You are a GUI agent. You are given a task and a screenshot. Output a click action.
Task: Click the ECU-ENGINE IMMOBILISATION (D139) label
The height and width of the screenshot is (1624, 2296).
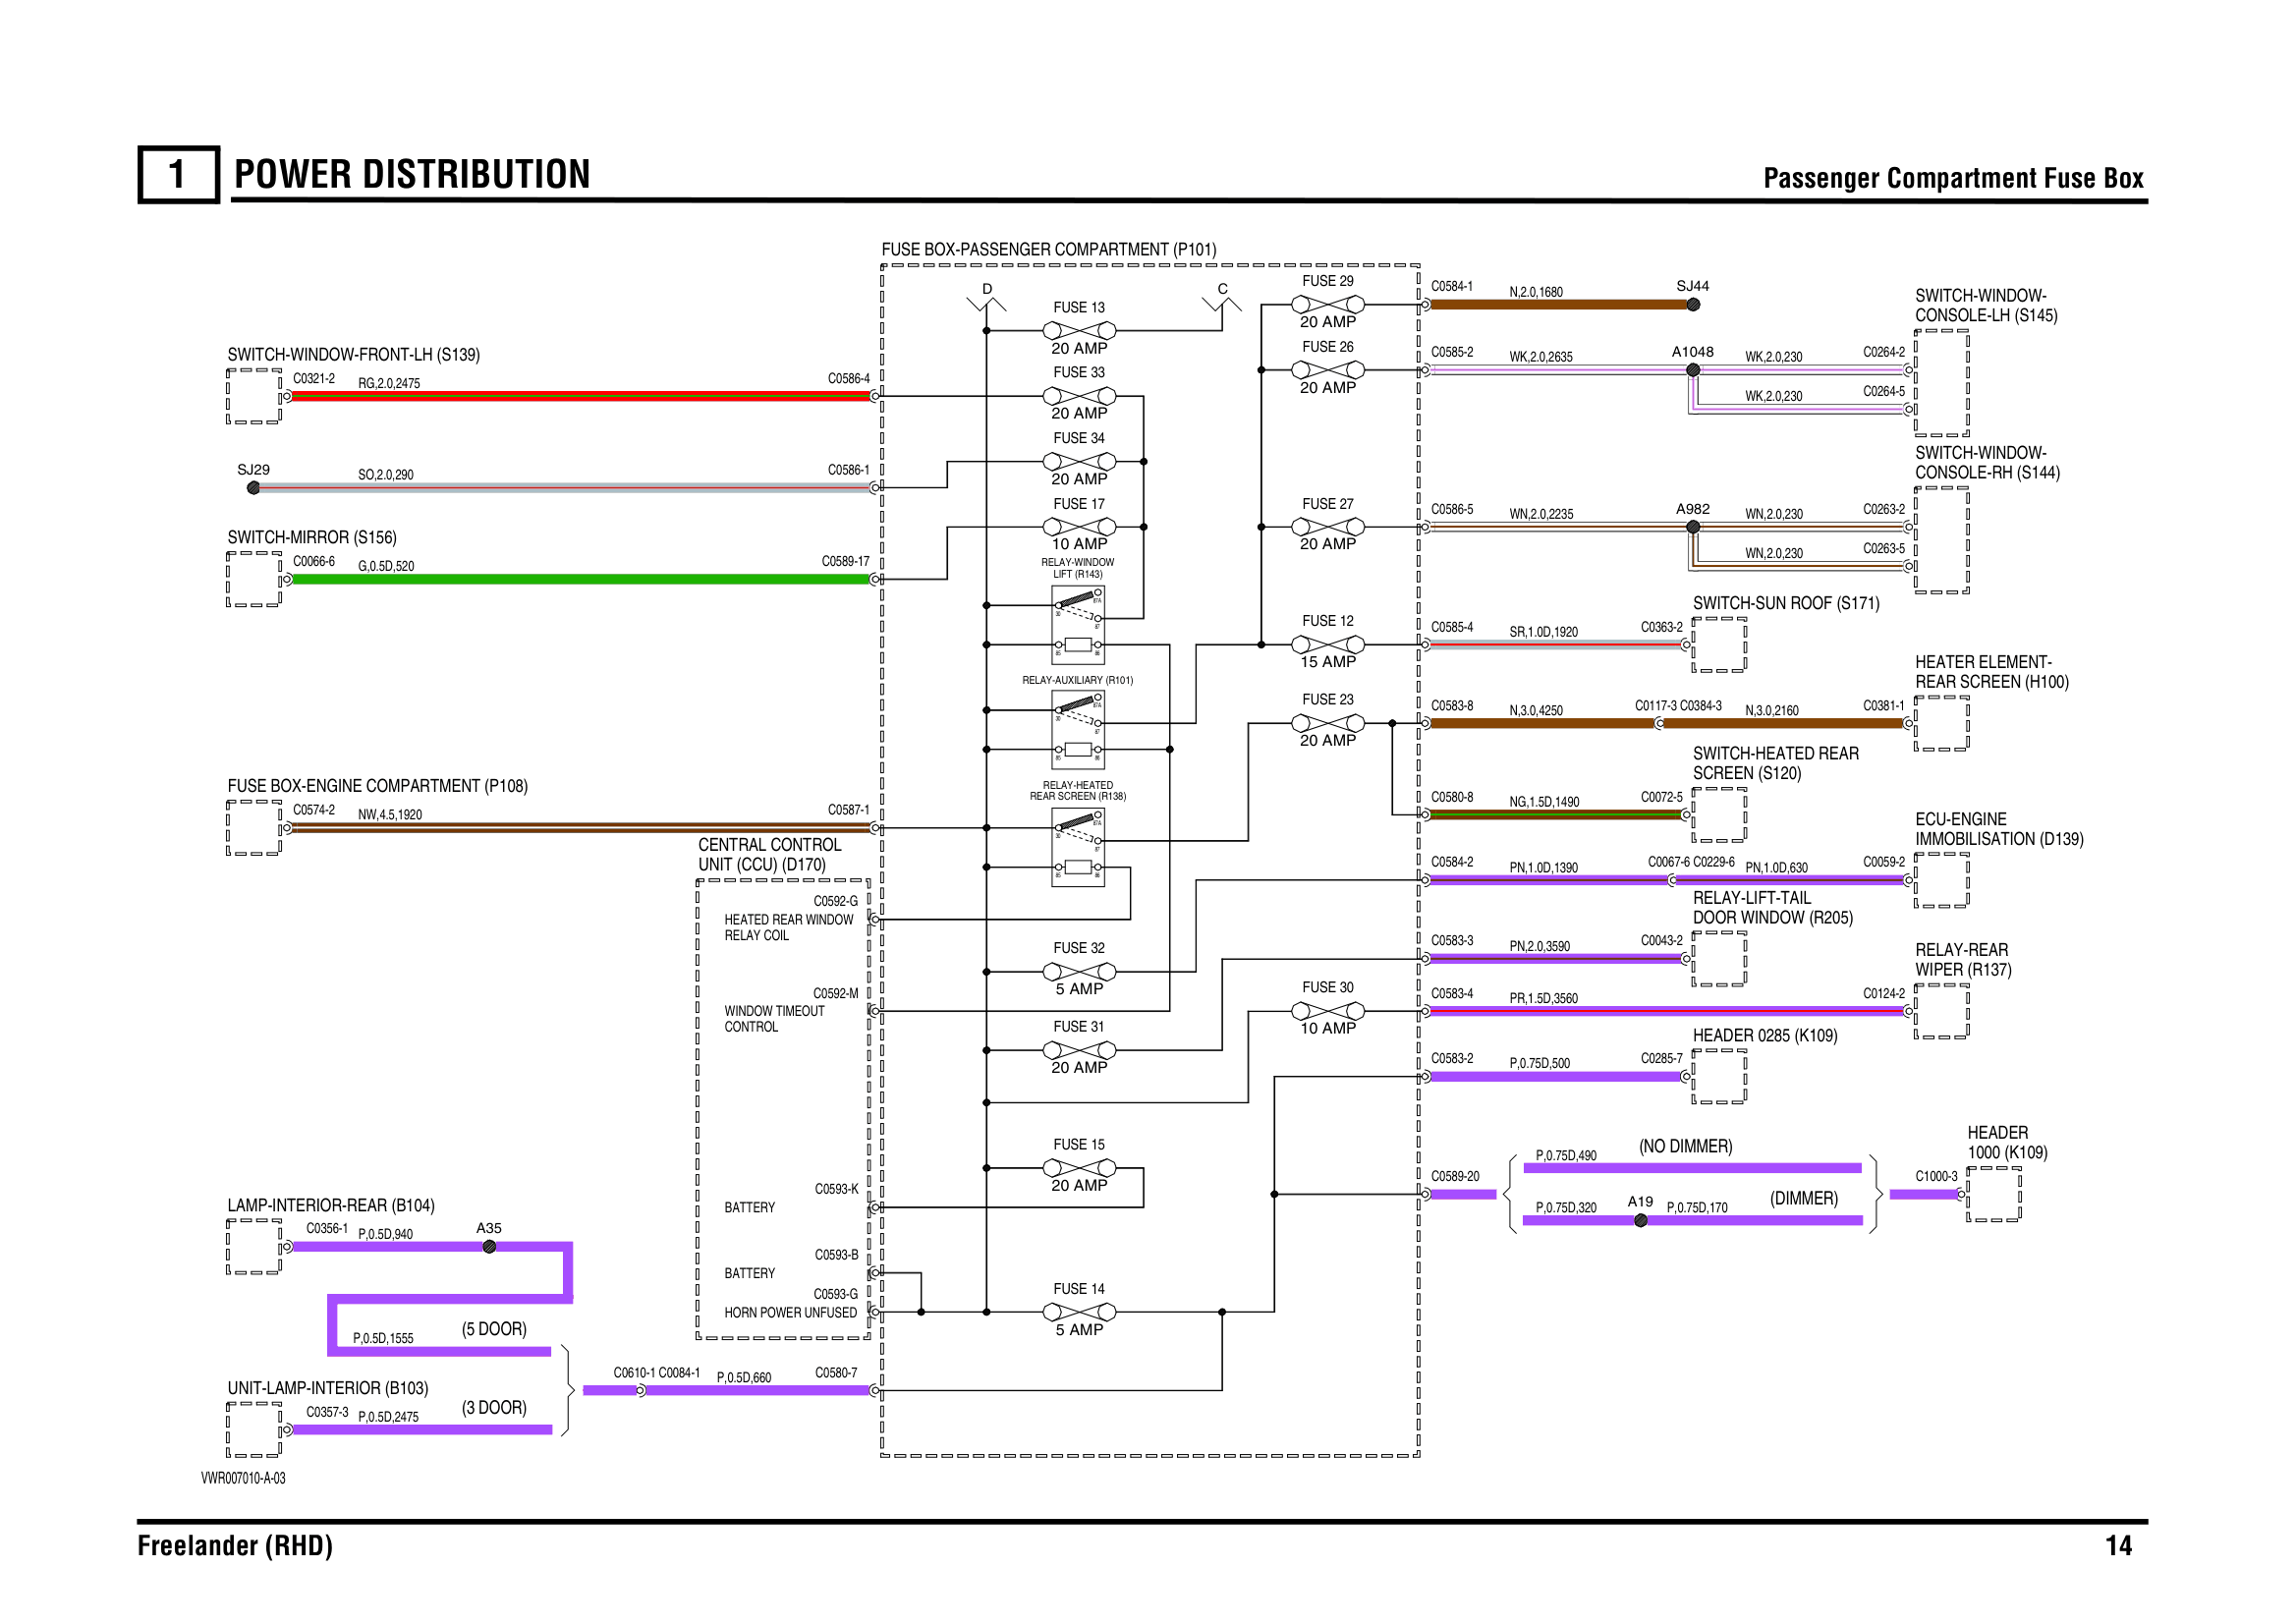(1999, 829)
